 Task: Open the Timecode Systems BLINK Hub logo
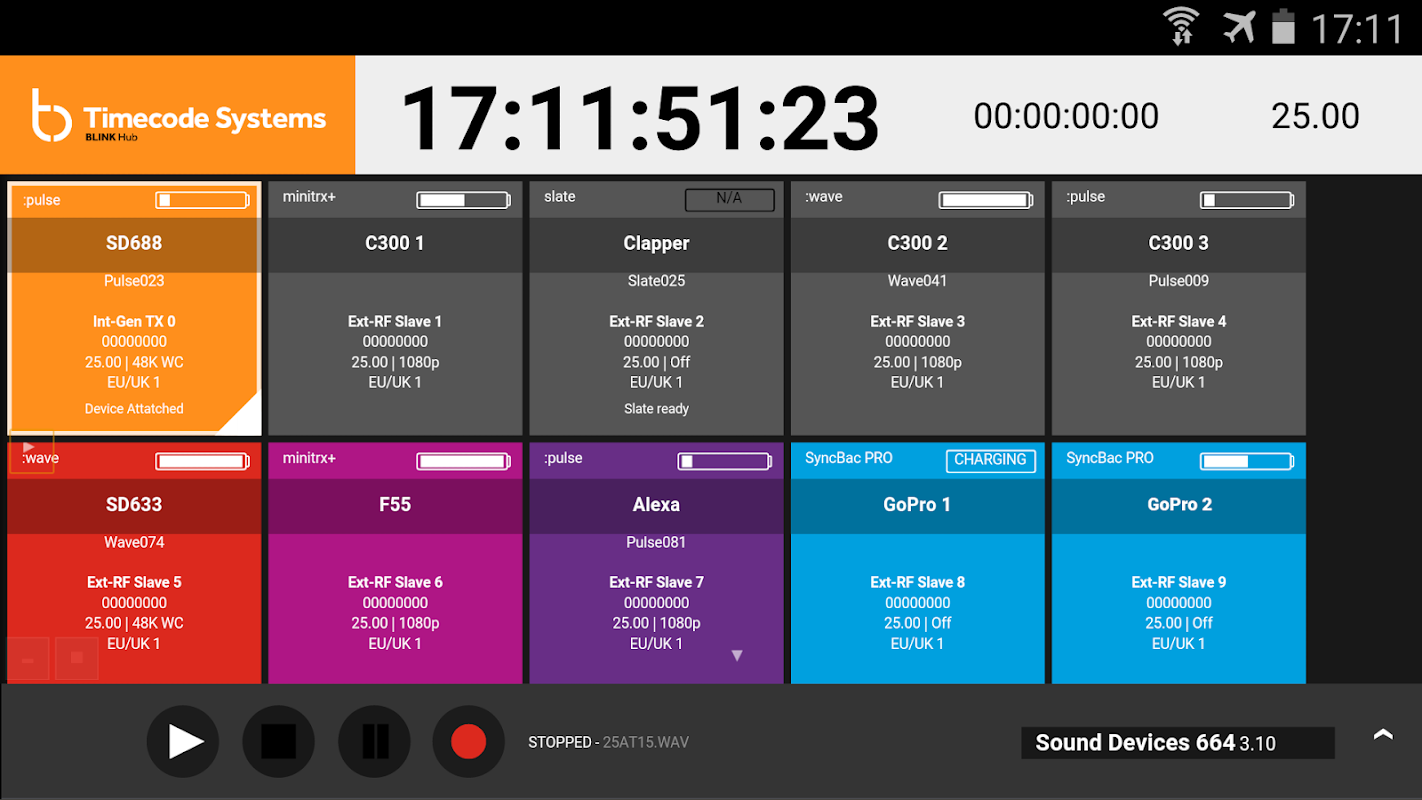point(178,115)
